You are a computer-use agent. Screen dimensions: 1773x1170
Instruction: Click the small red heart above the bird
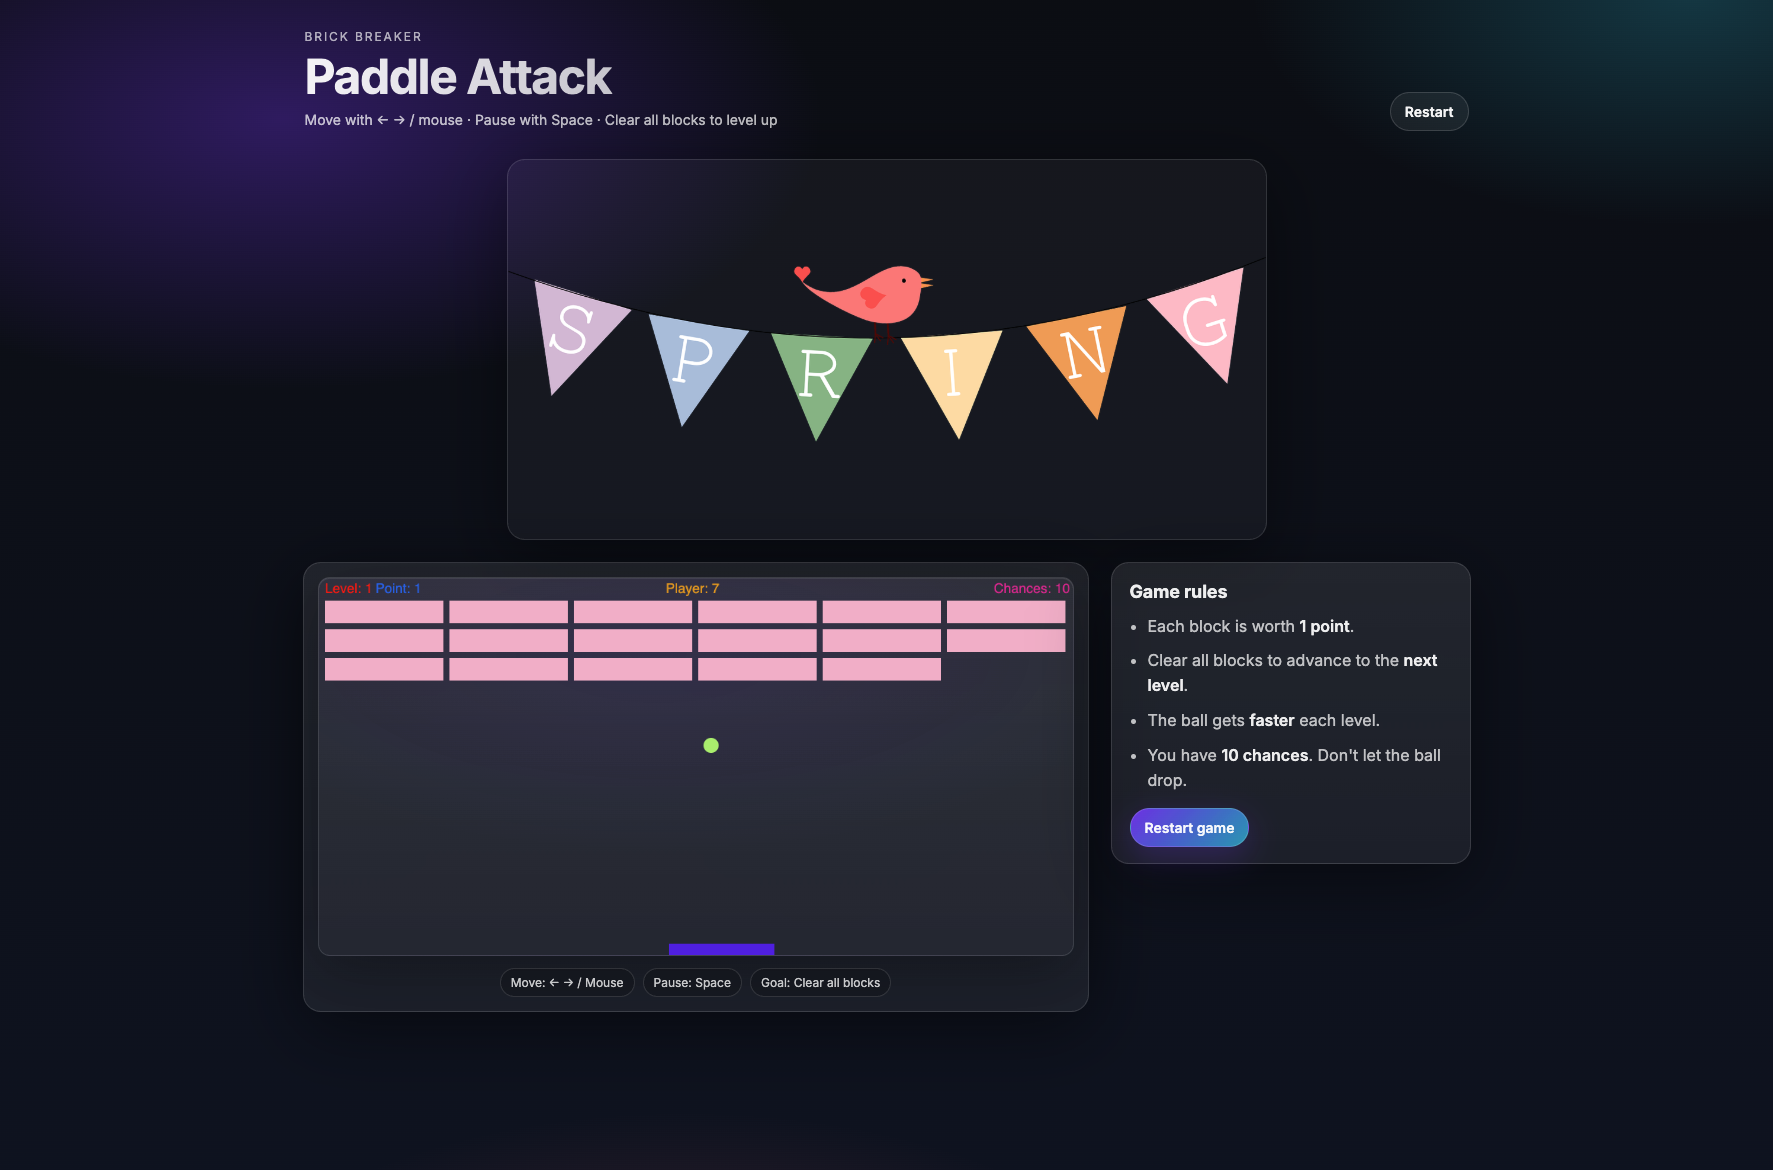point(801,272)
